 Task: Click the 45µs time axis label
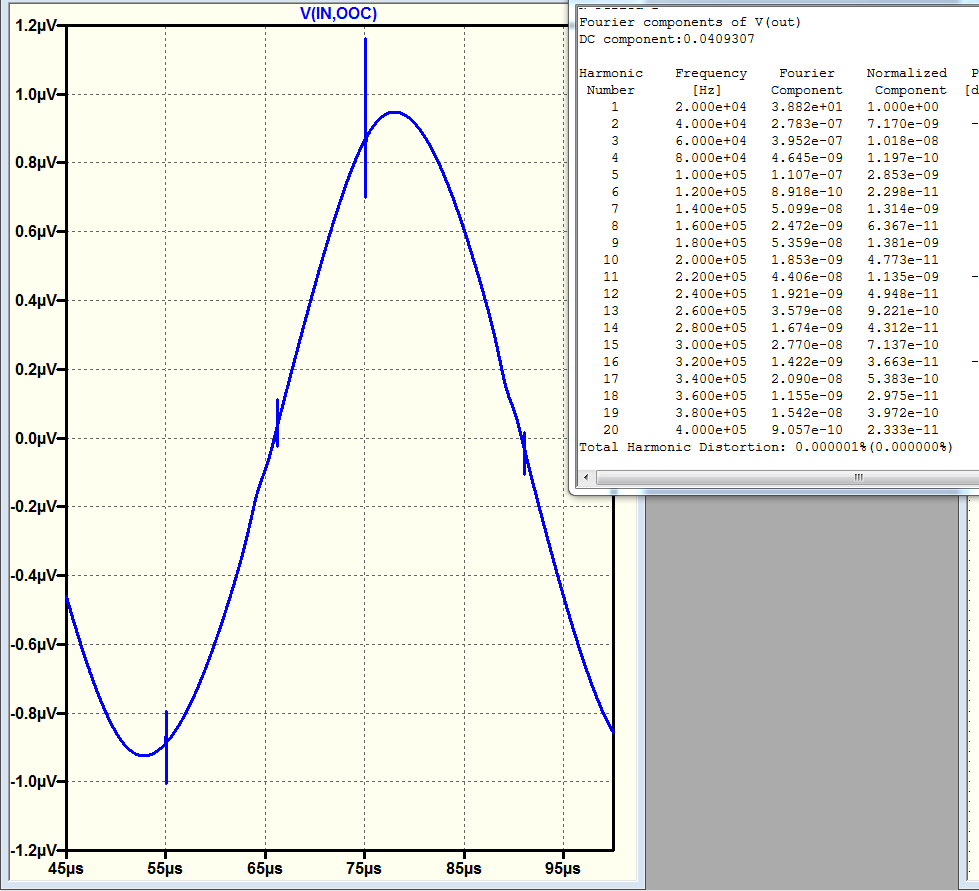[x=66, y=869]
